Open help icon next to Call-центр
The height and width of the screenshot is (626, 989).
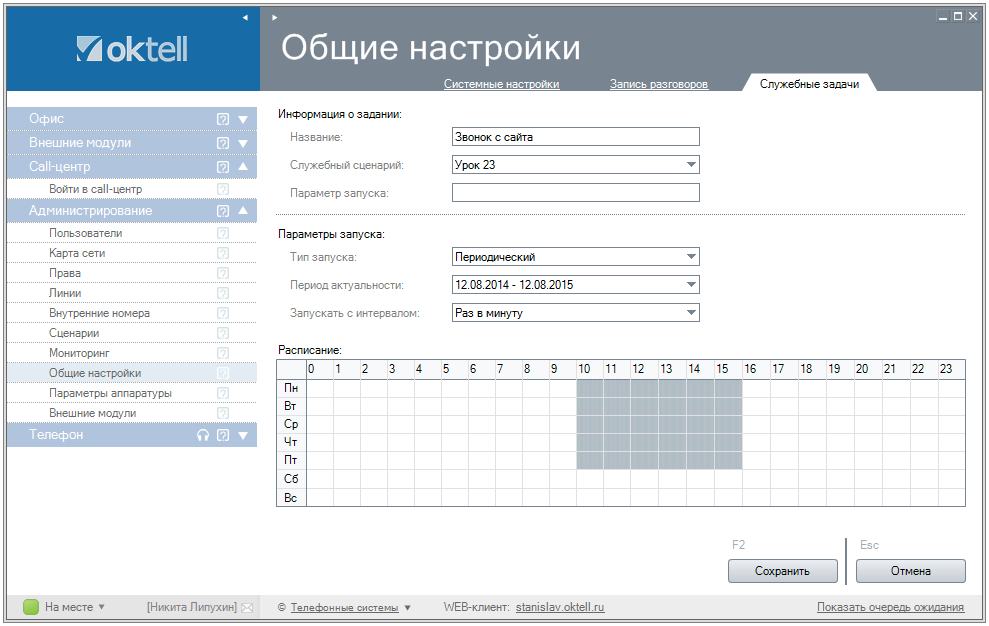223,167
